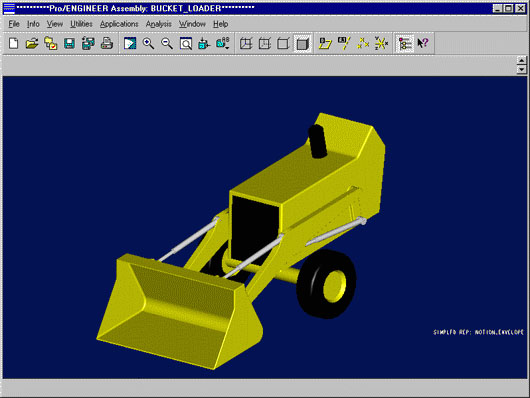Viewport: 530px width, 398px height.
Task: Toggle the model tree display
Action: (x=405, y=43)
